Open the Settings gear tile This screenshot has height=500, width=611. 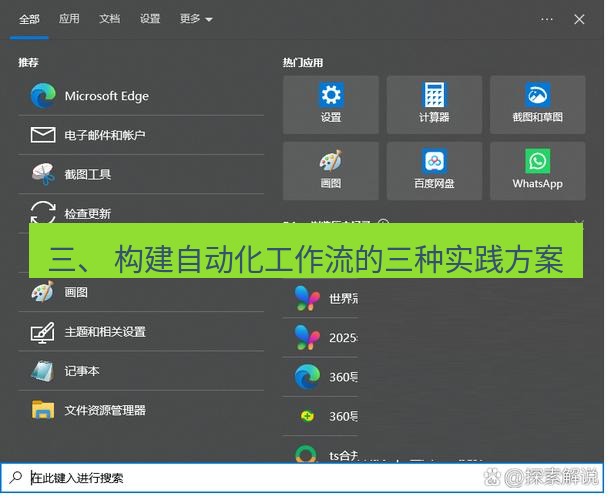click(x=331, y=105)
